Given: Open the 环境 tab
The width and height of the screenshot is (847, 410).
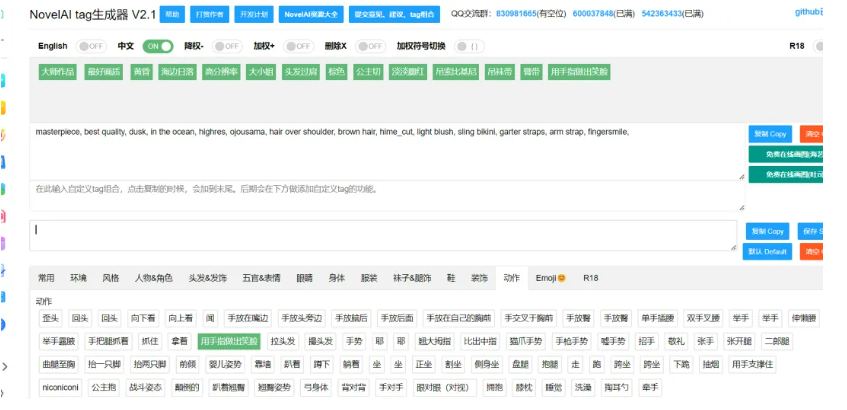Looking at the screenshot, I should pos(78,277).
